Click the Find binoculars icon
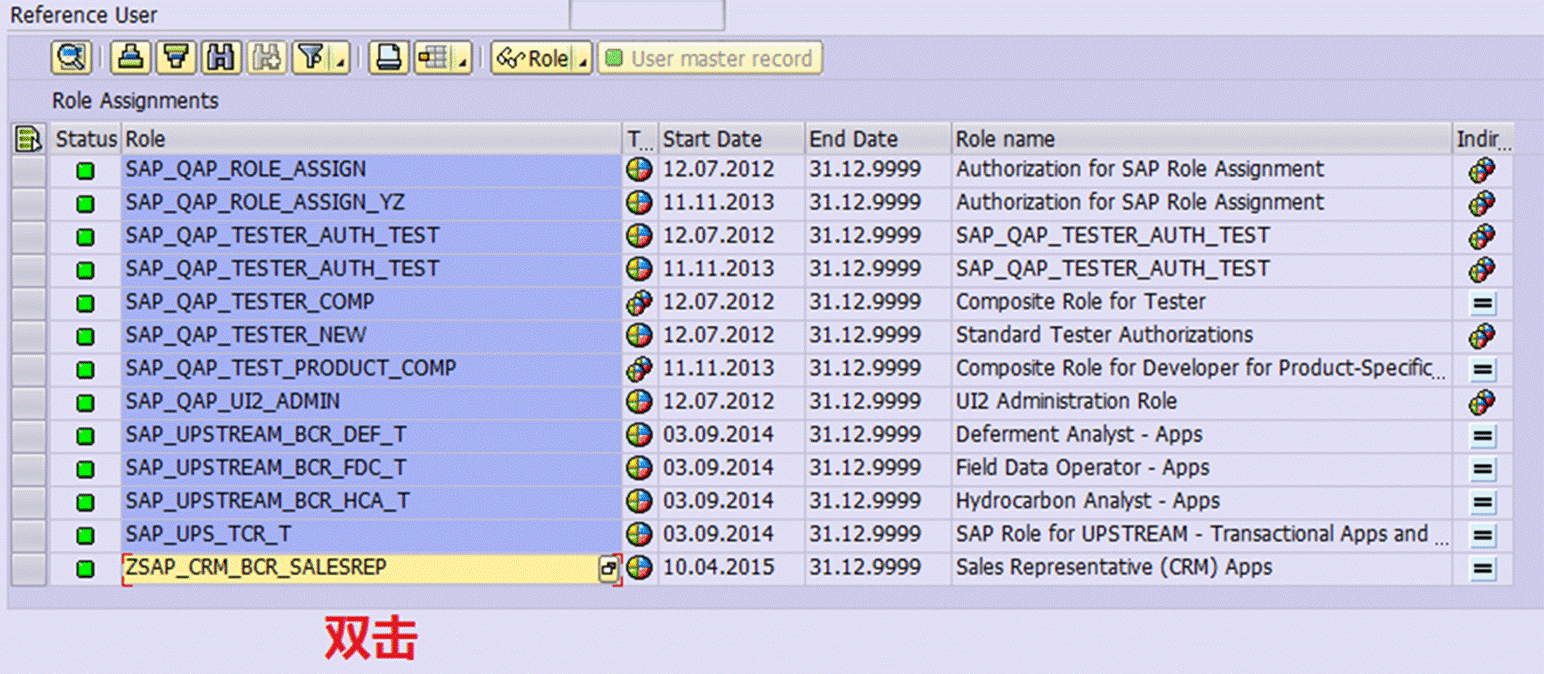Screen dimensions: 1544x674 click(222, 58)
